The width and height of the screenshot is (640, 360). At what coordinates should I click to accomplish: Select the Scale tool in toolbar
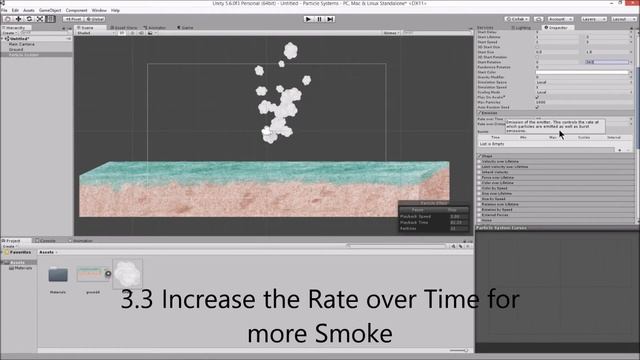click(x=40, y=19)
